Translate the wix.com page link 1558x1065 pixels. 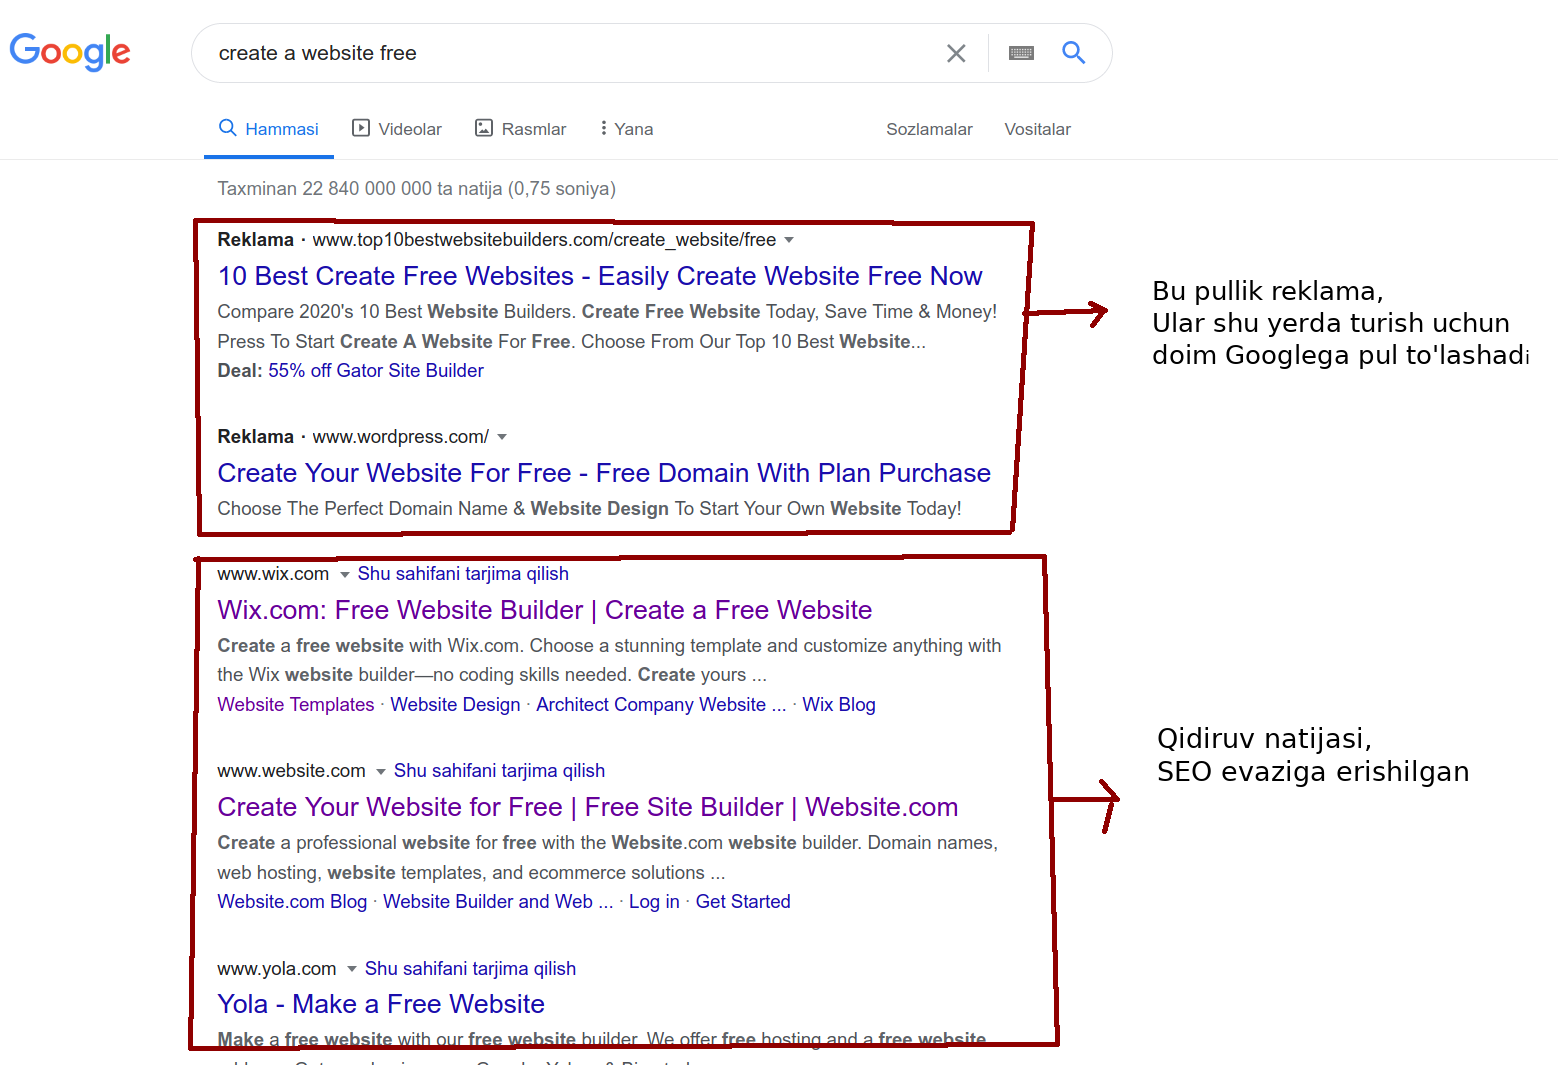pyautogui.click(x=463, y=574)
